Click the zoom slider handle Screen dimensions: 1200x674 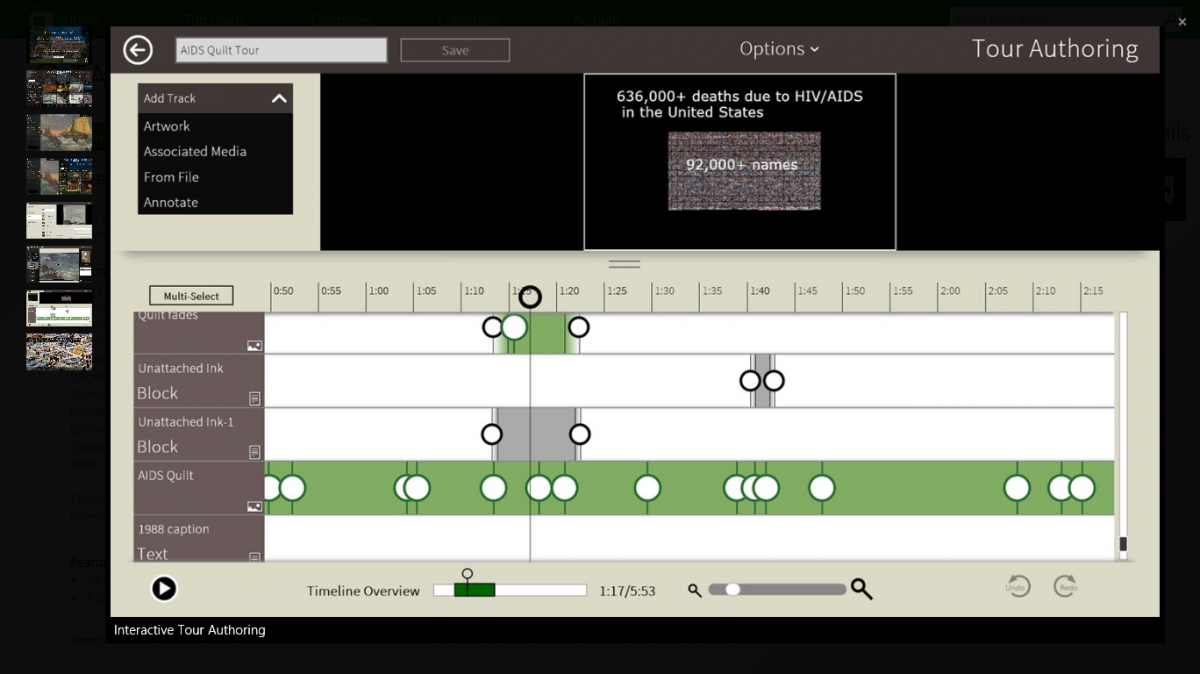click(x=733, y=590)
